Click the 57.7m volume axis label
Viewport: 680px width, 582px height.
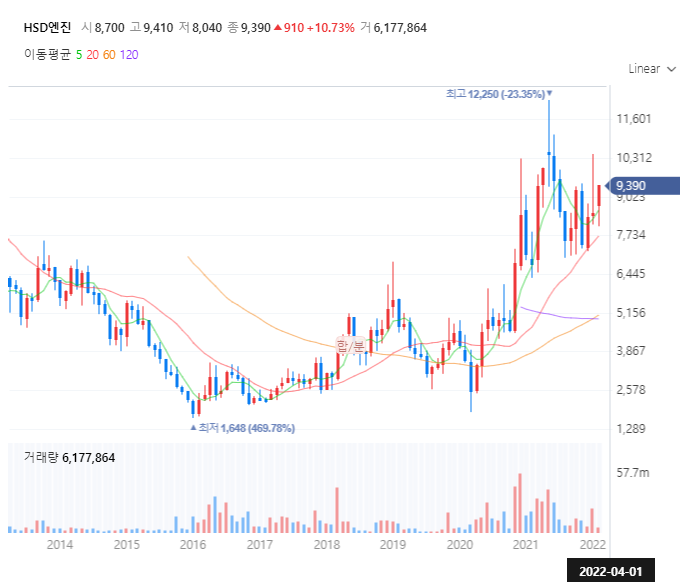click(633, 473)
